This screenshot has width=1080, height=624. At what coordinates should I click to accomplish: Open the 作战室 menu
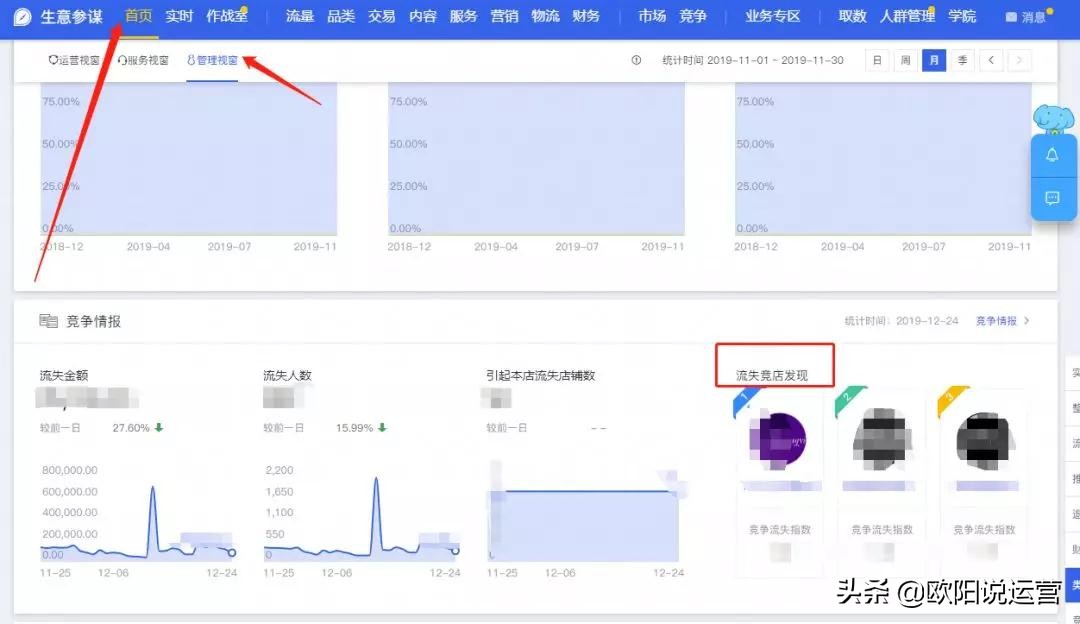227,16
